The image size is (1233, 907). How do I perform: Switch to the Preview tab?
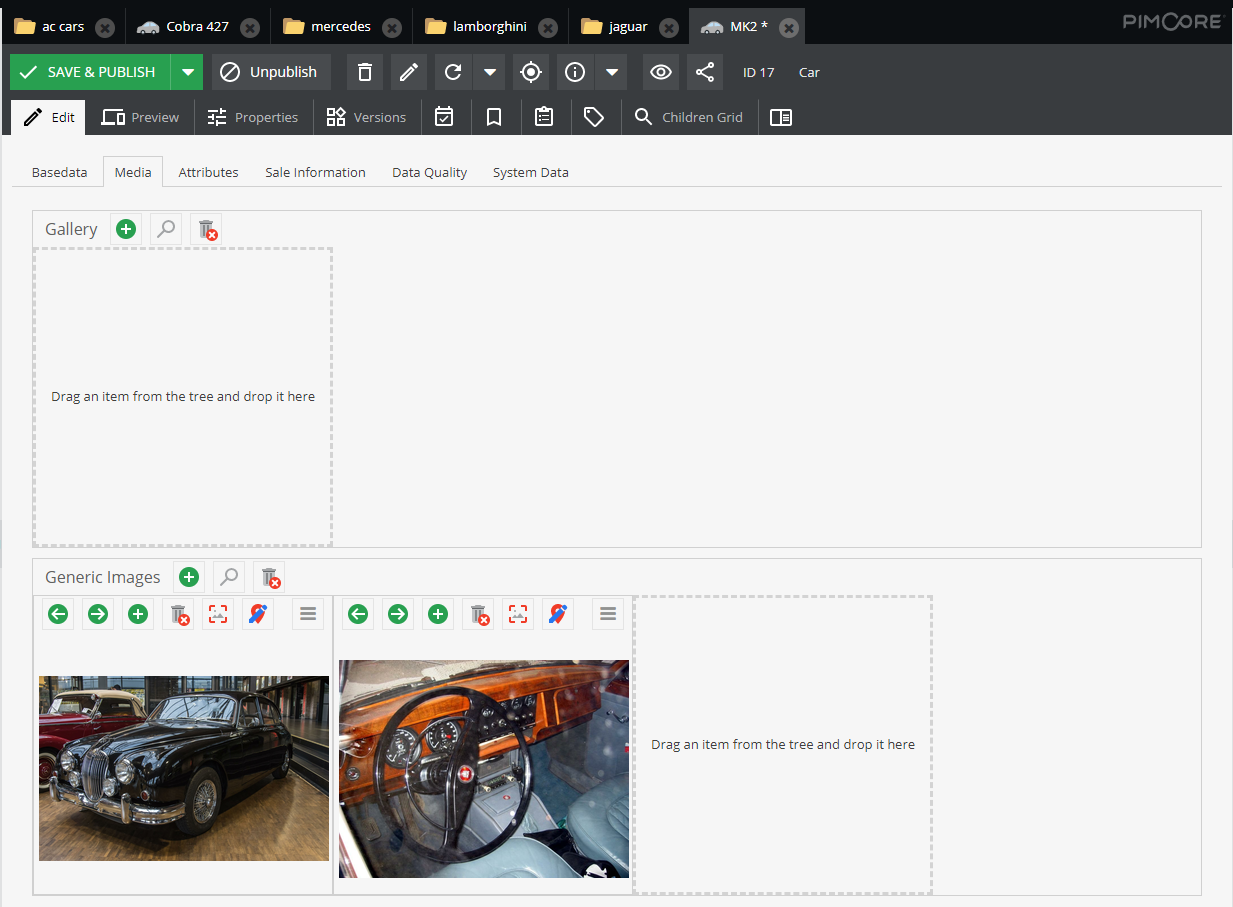[140, 117]
